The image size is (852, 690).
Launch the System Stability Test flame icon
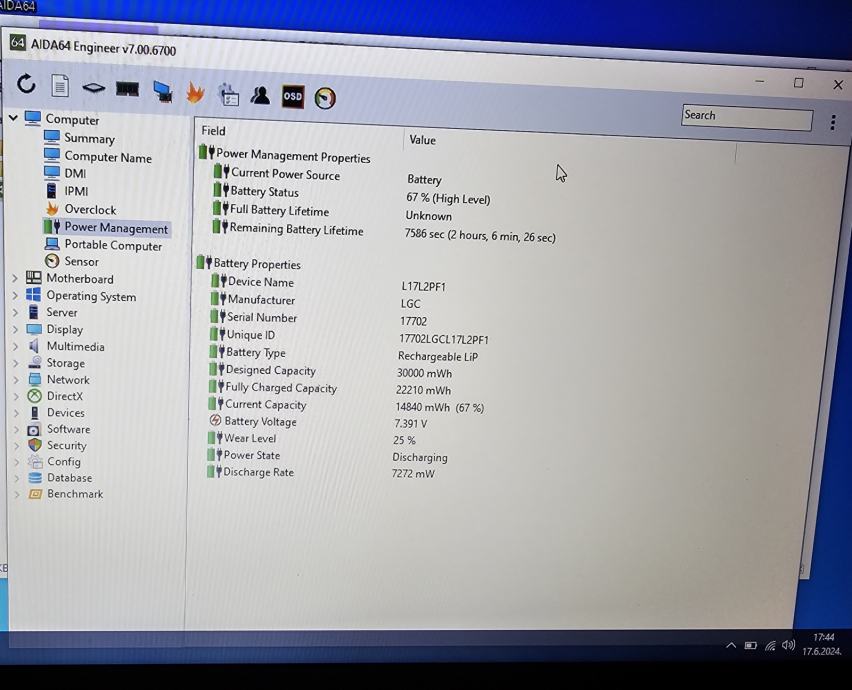coord(196,92)
